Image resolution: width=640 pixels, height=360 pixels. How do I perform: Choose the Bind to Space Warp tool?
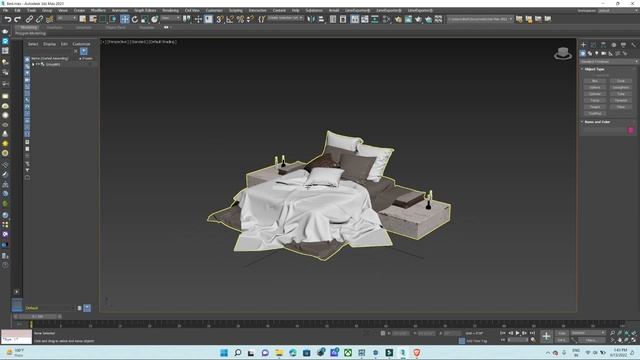(49, 19)
